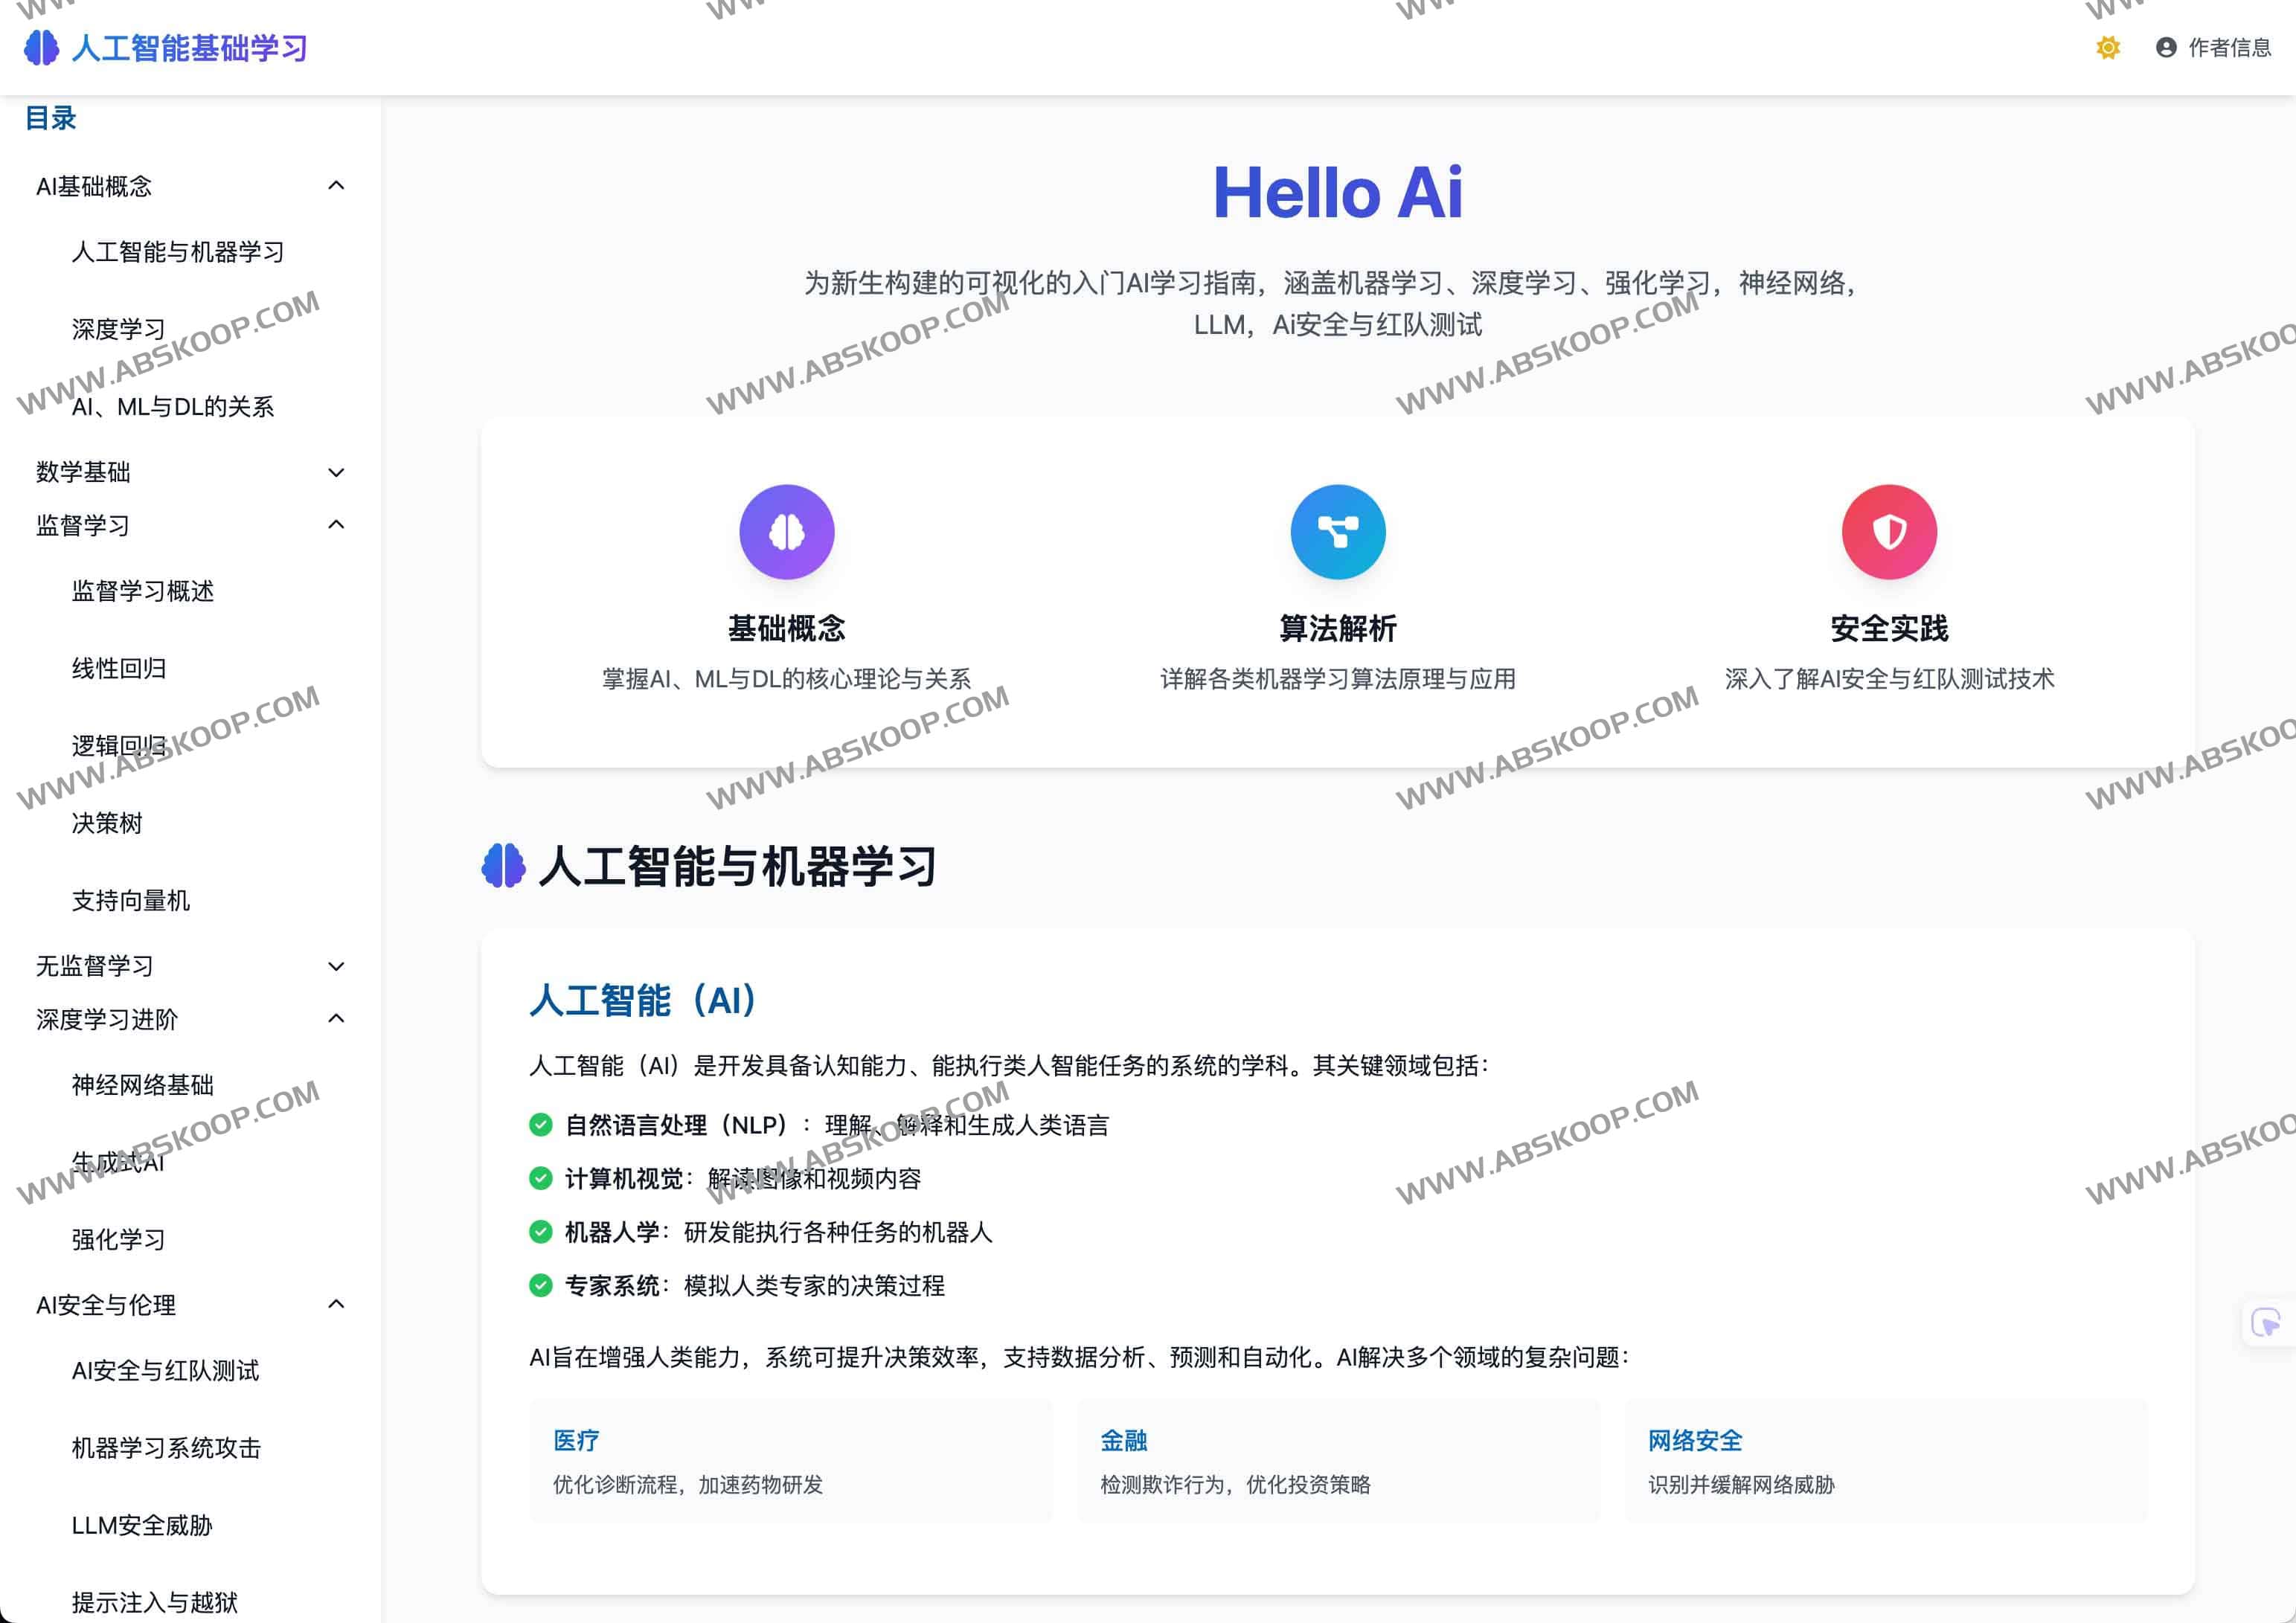Click the brain icon beside 人工智能与机器学习 heading

point(504,866)
